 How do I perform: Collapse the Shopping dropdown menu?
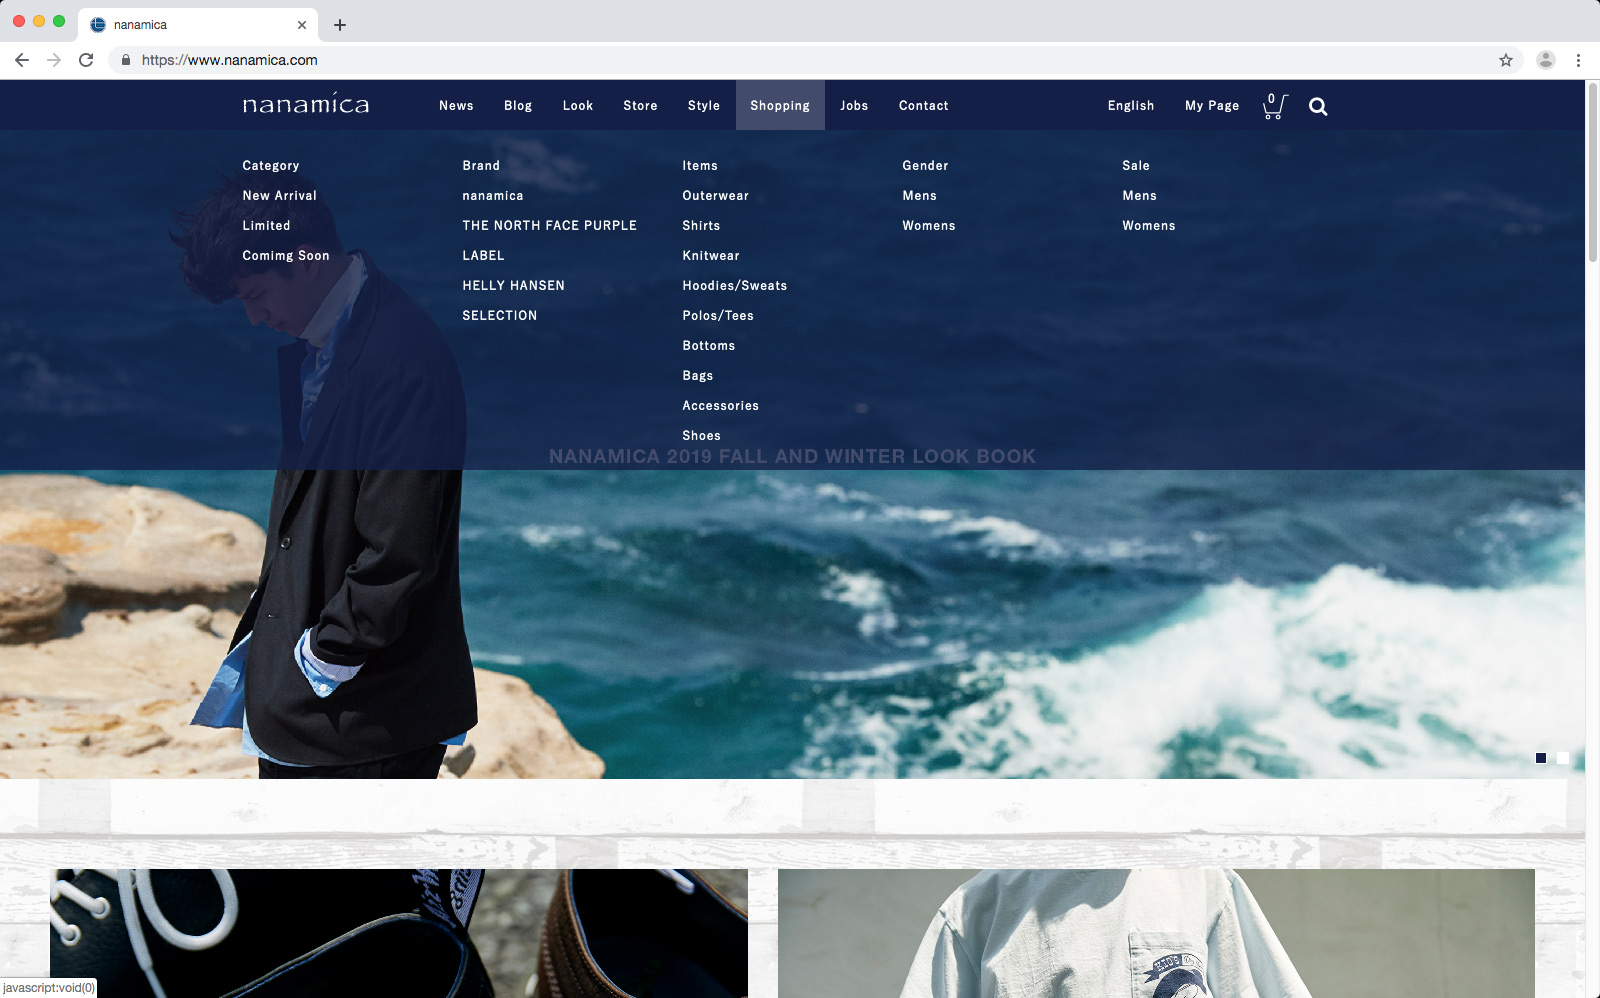(780, 105)
